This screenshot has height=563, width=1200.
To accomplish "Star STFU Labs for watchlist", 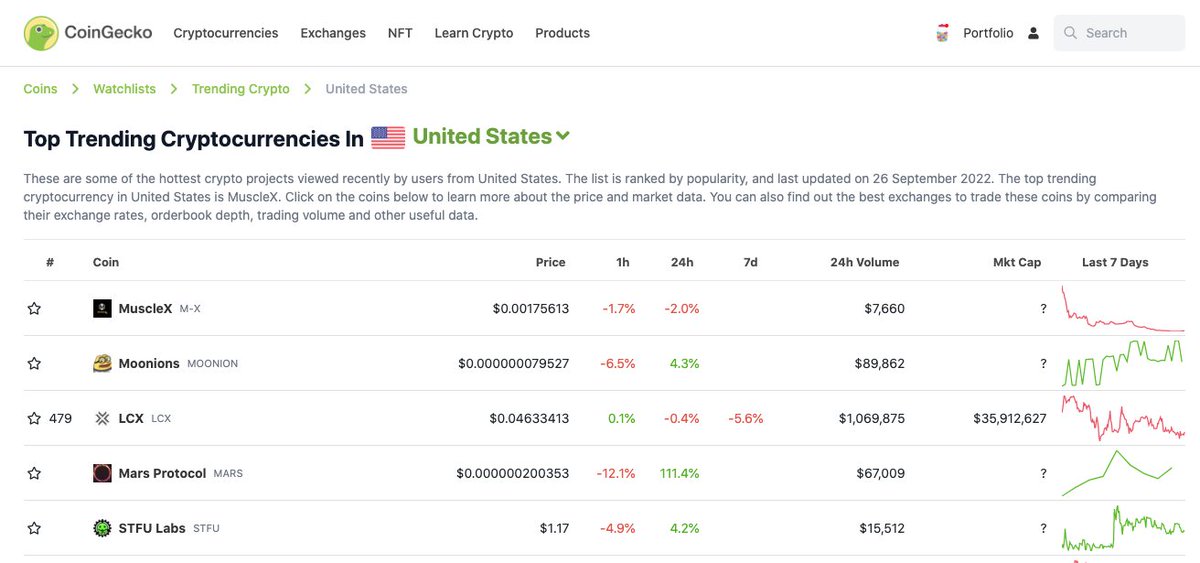I will click(x=34, y=528).
